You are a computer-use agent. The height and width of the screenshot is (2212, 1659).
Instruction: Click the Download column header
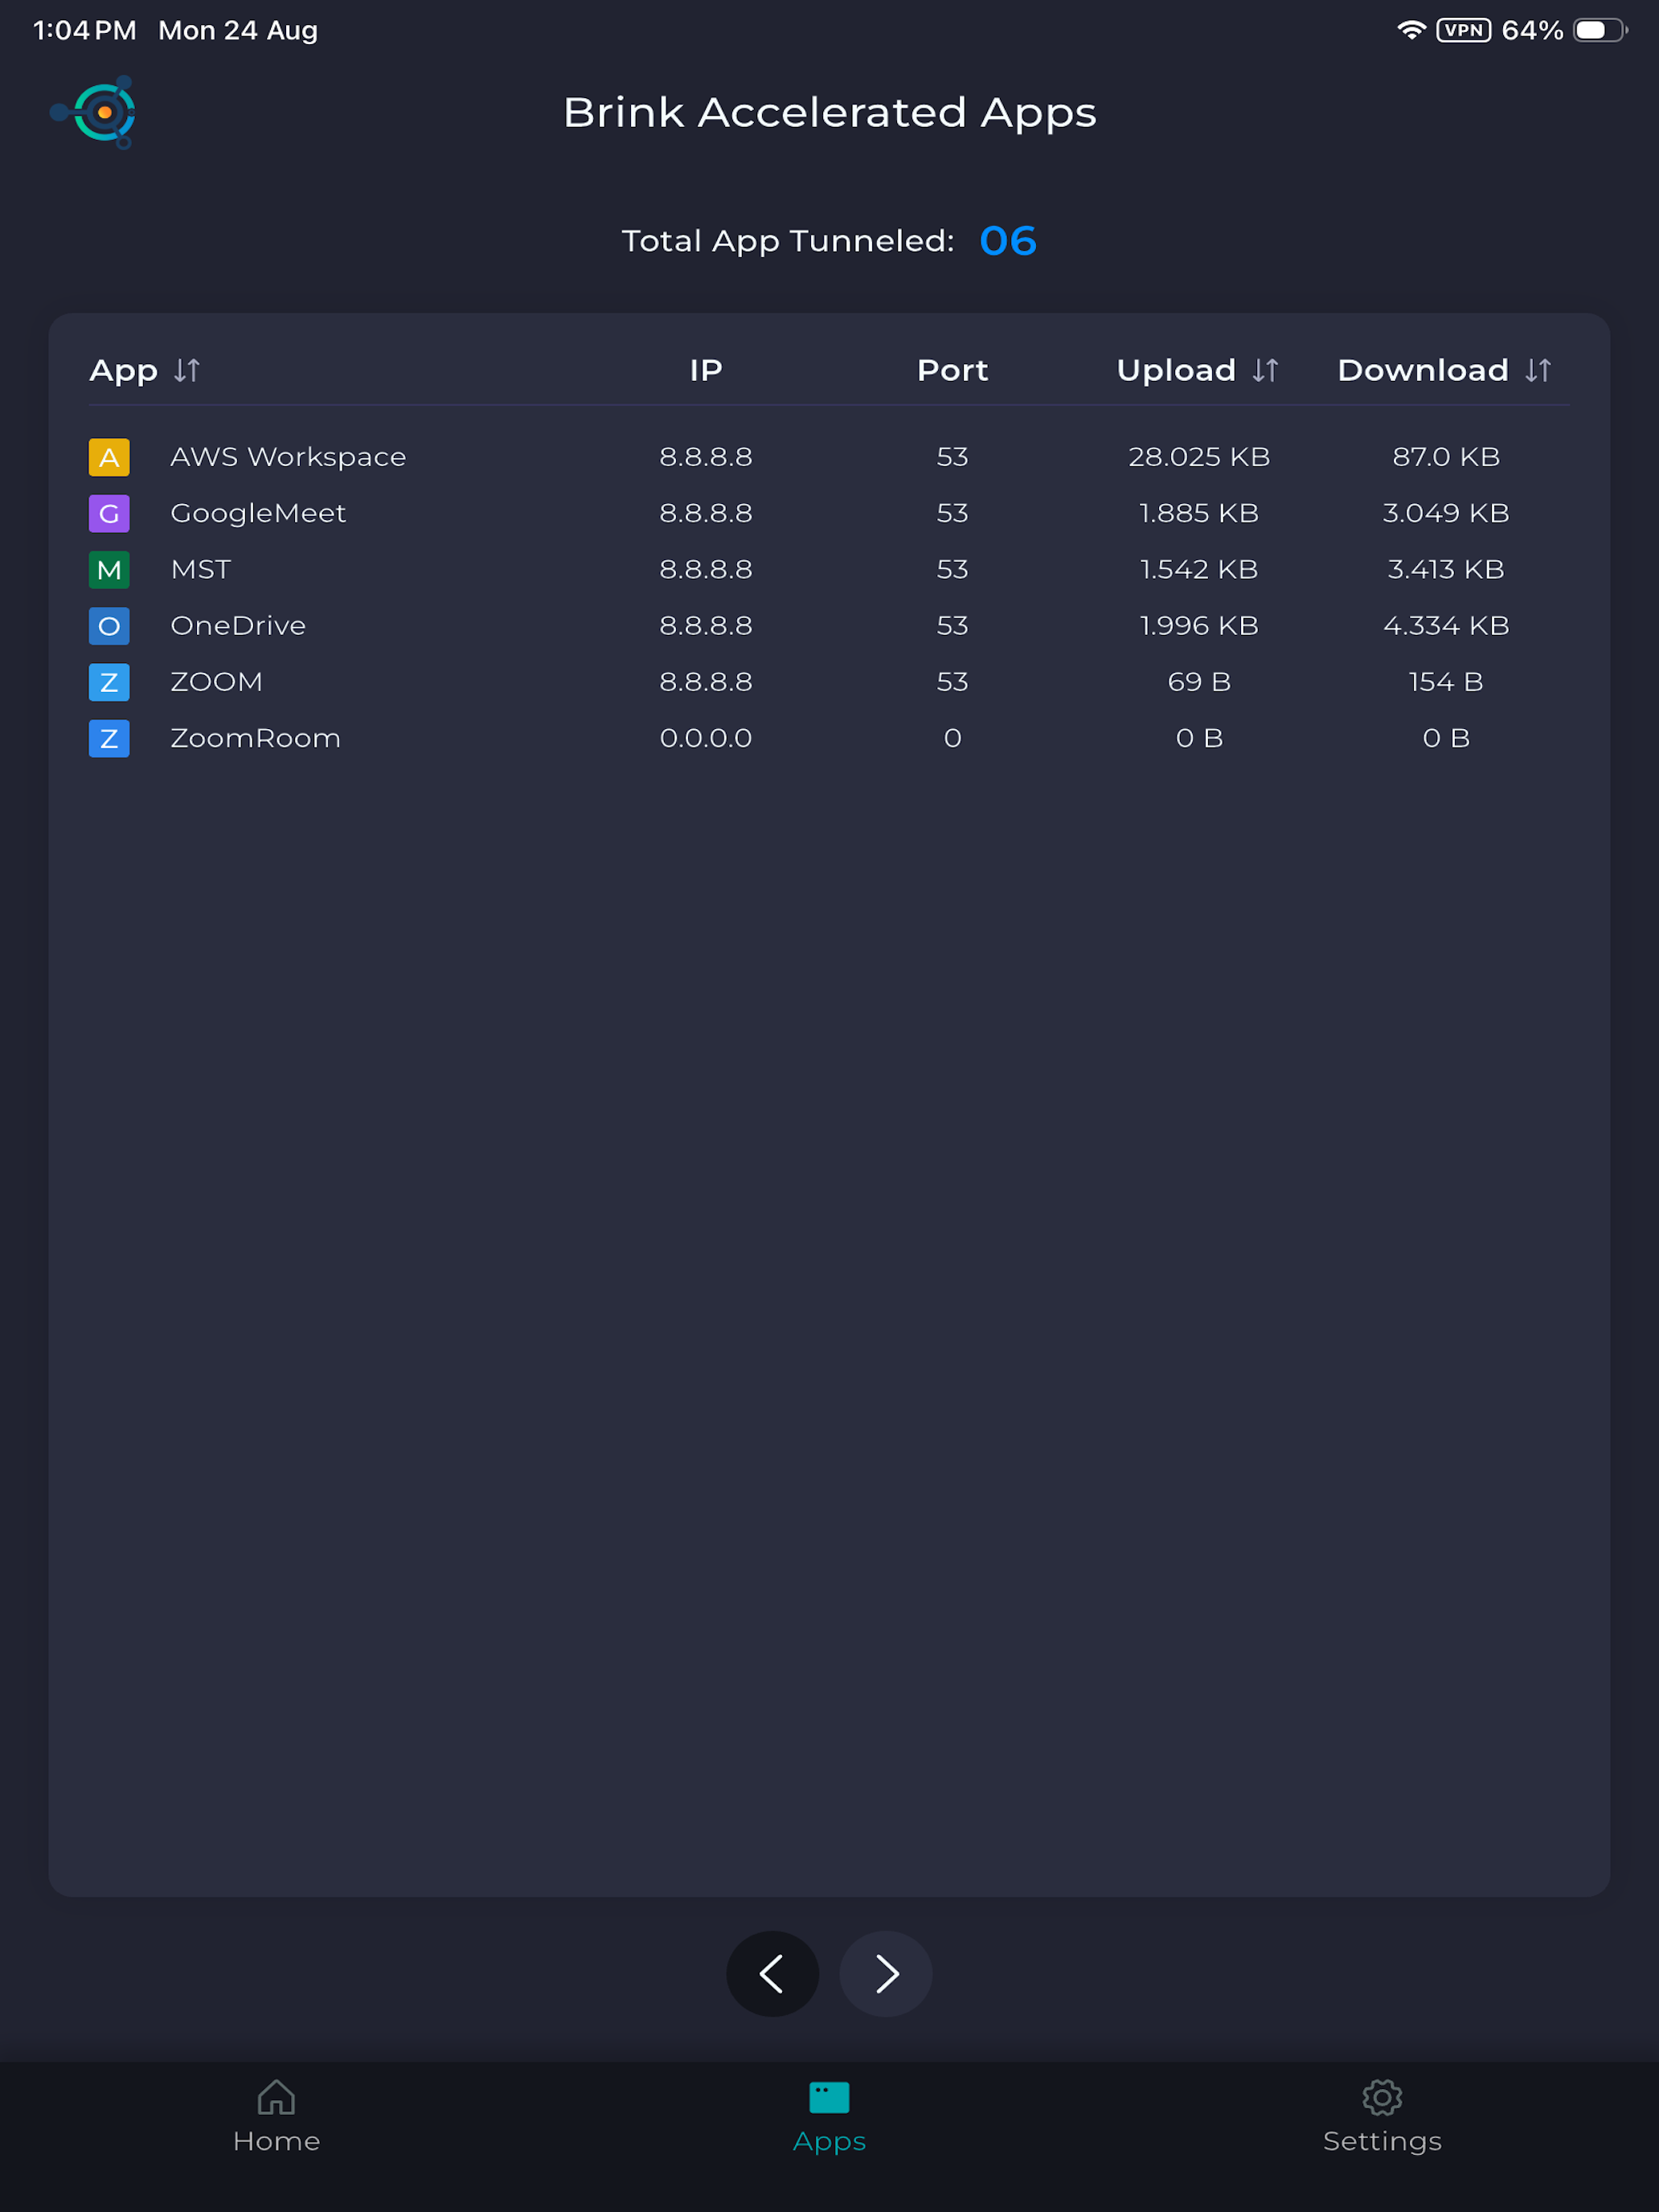[x=1423, y=371]
